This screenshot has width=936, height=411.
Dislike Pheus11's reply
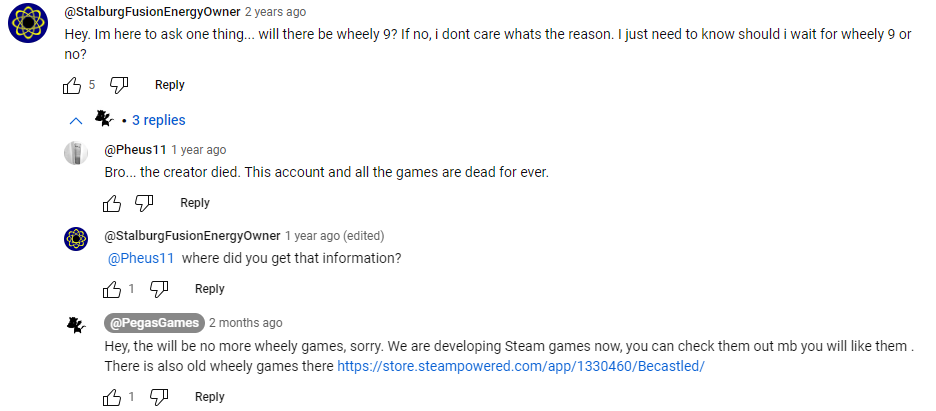(144, 203)
